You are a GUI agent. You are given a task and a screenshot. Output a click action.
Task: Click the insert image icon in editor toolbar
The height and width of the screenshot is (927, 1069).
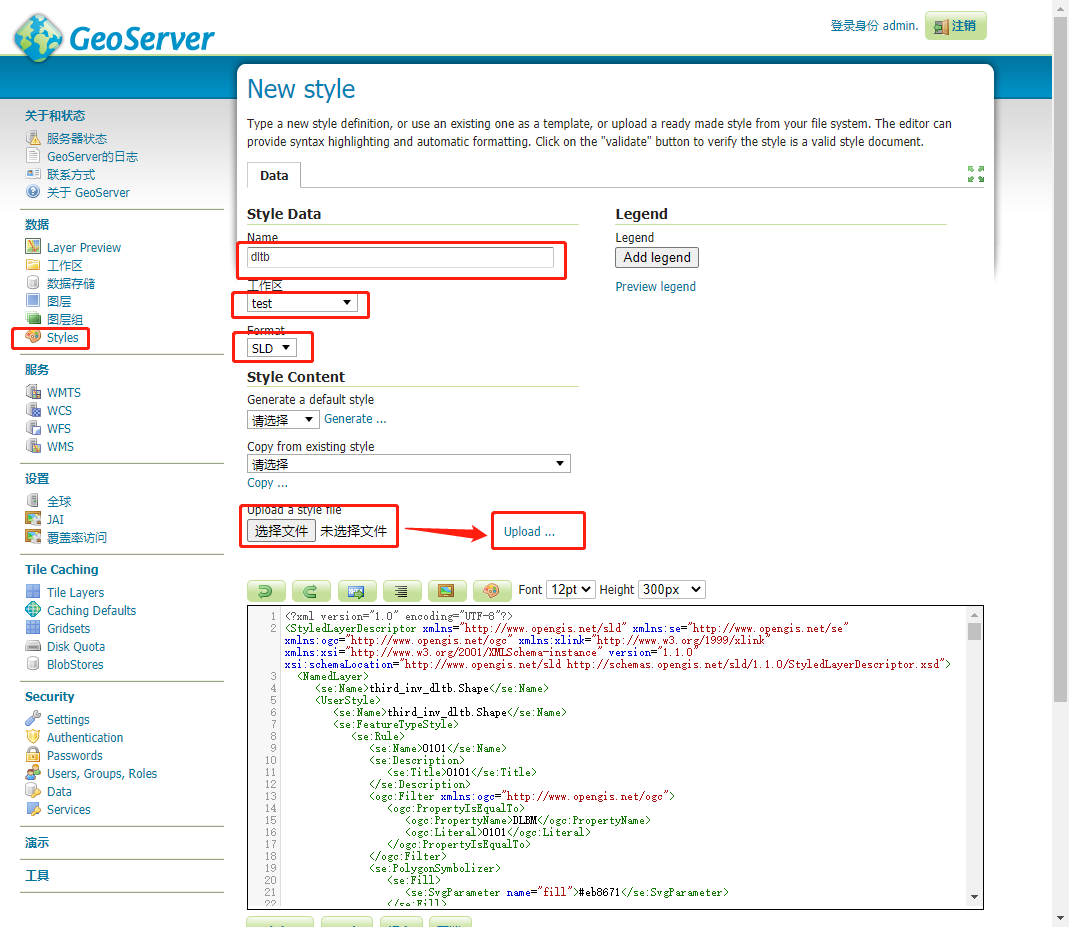[447, 590]
